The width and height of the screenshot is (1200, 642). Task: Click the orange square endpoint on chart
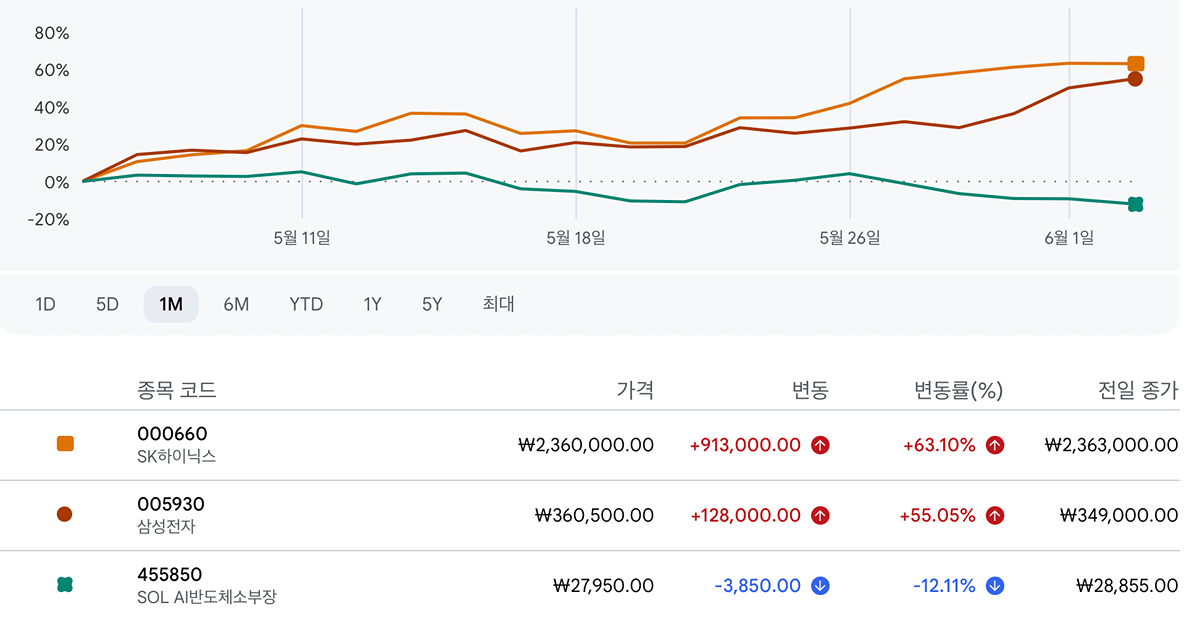point(1135,64)
